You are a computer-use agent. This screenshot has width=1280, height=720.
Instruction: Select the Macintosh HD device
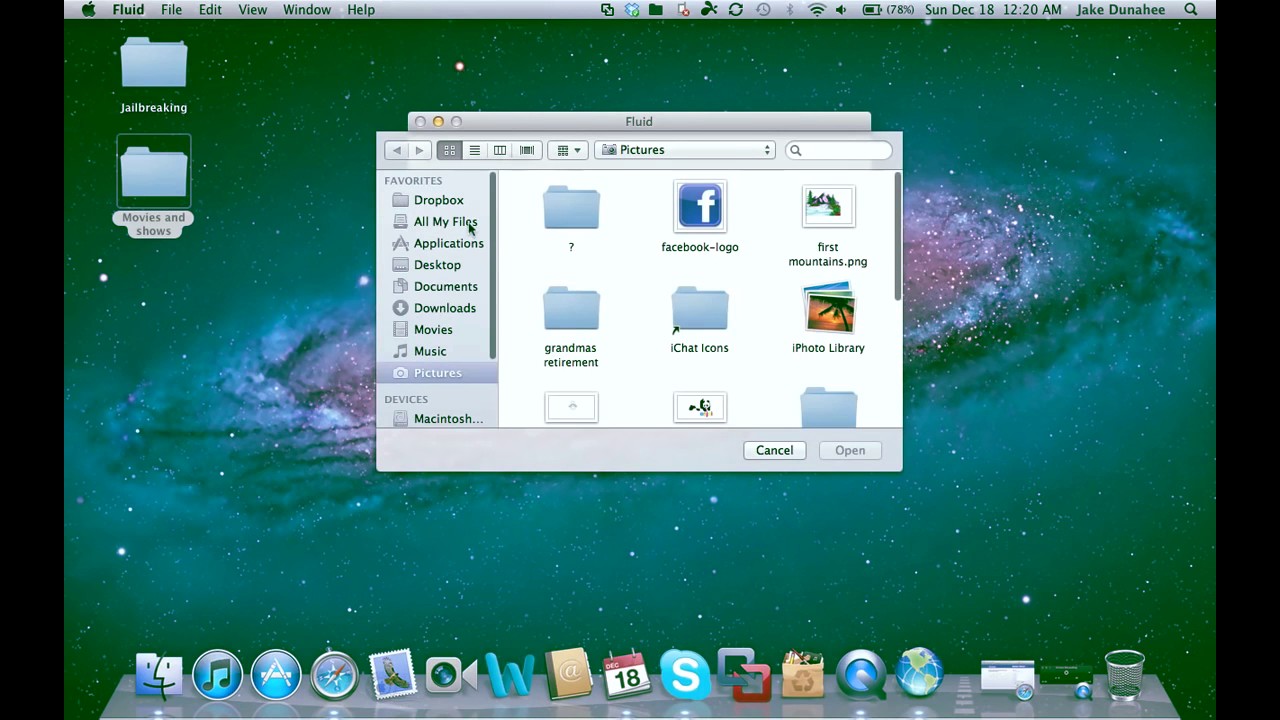pyautogui.click(x=447, y=418)
